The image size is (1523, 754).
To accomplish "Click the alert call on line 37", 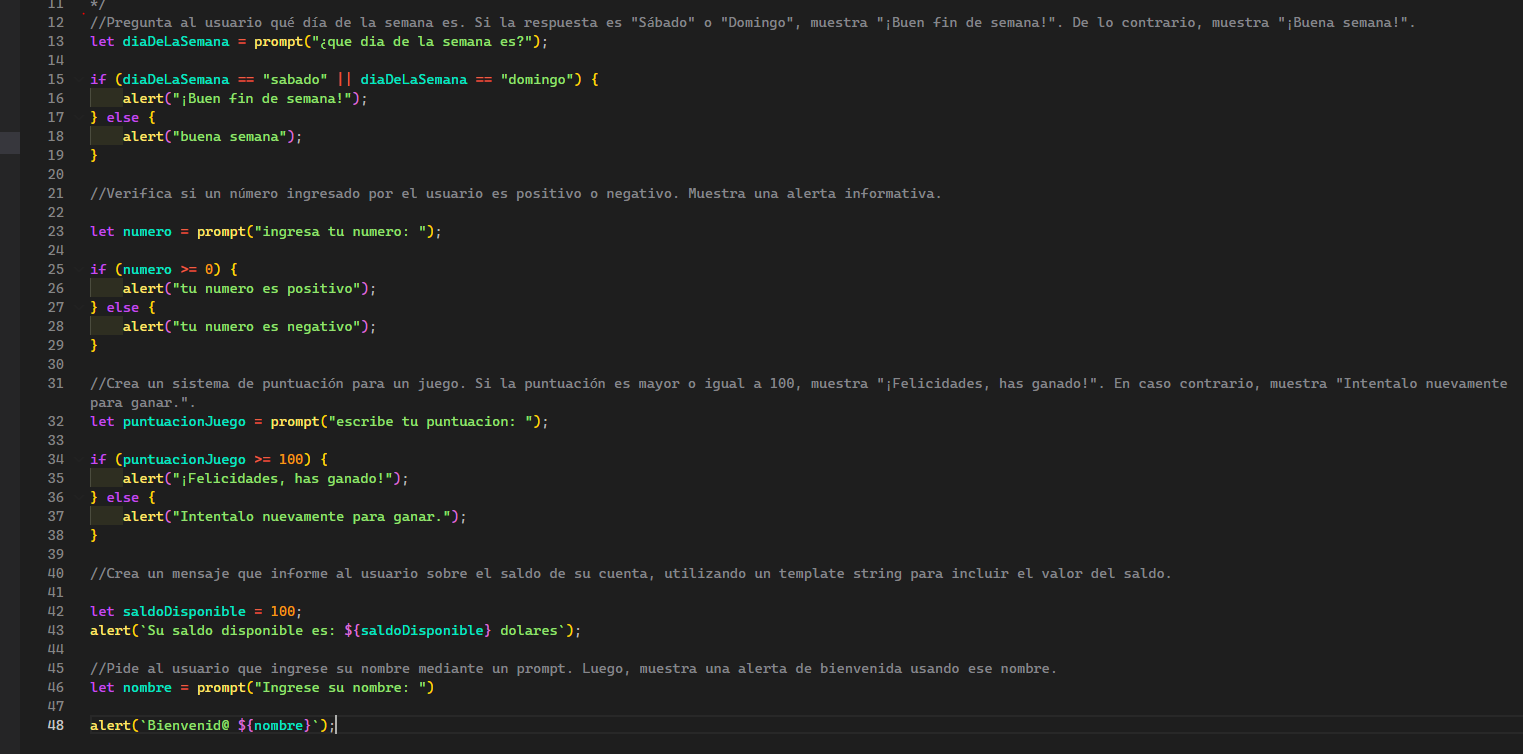I will point(295,516).
